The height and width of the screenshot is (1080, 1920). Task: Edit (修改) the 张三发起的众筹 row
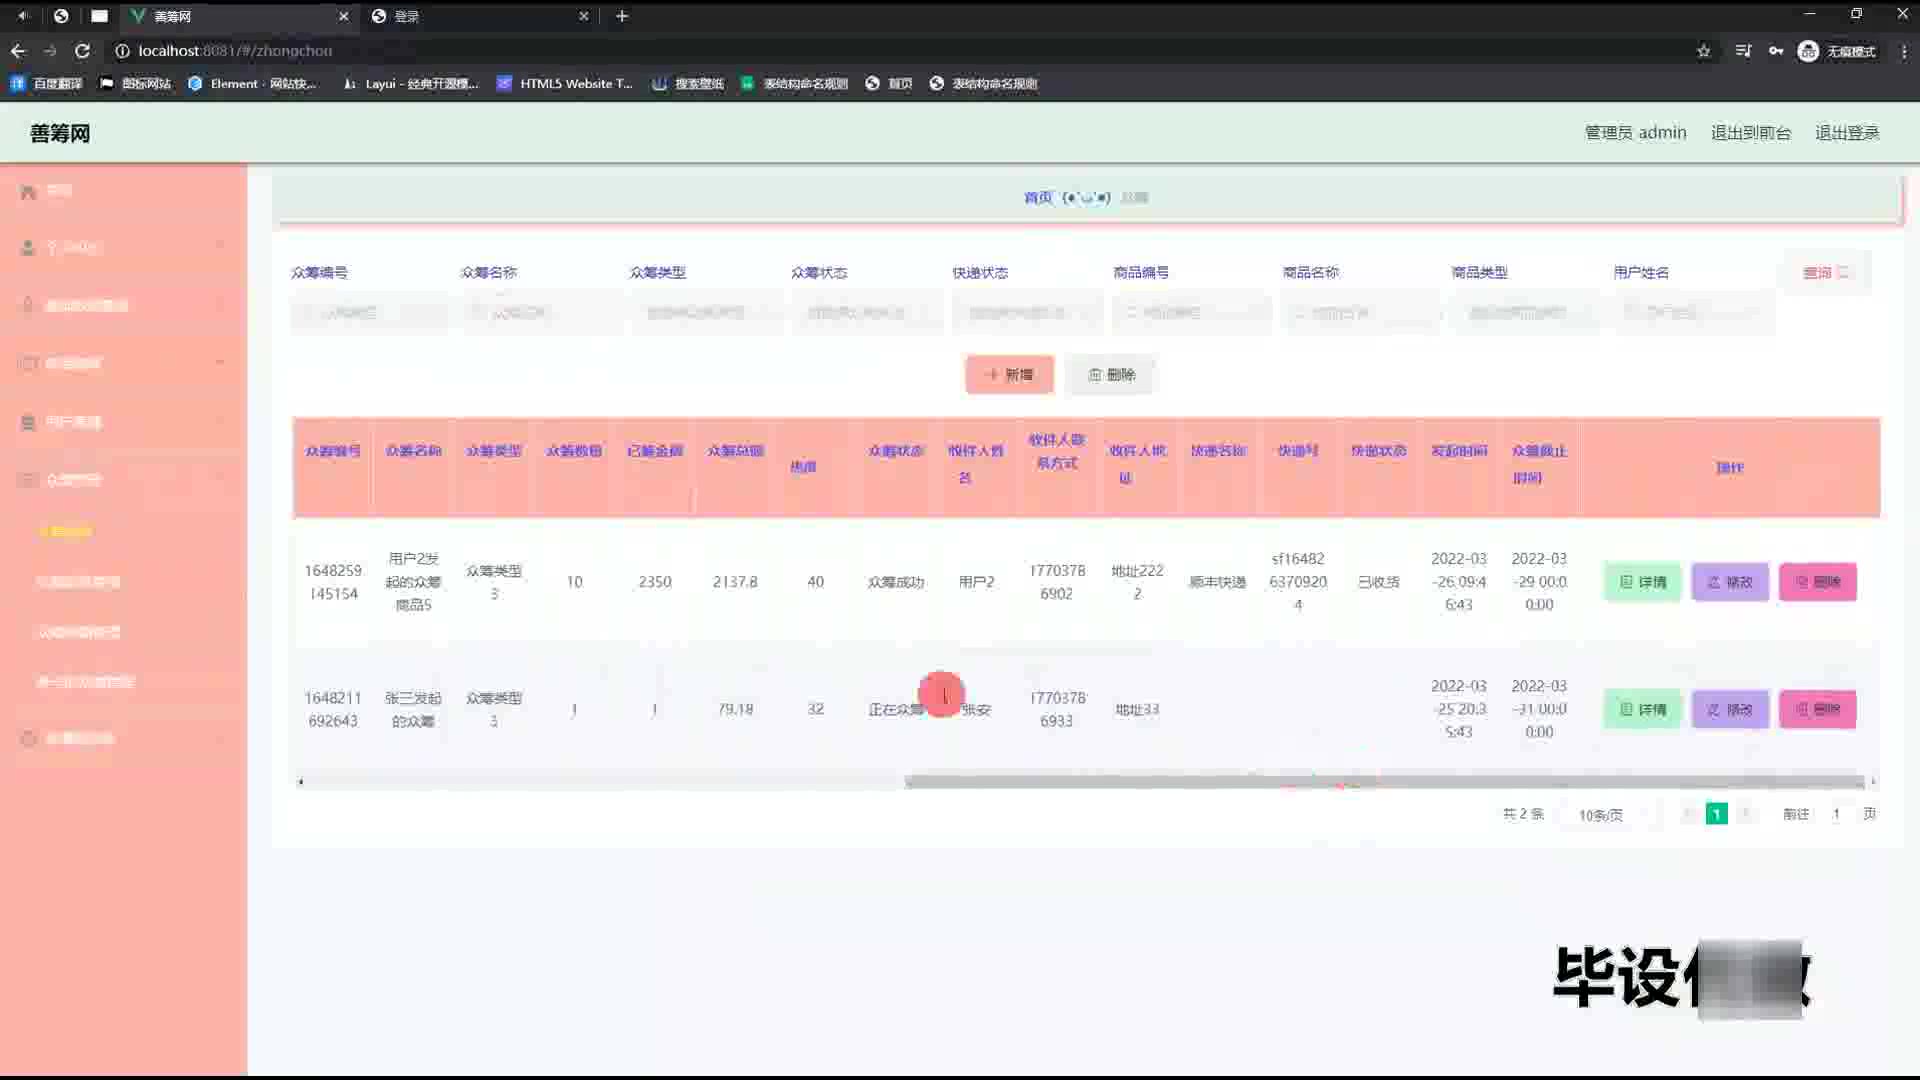[x=1729, y=709]
